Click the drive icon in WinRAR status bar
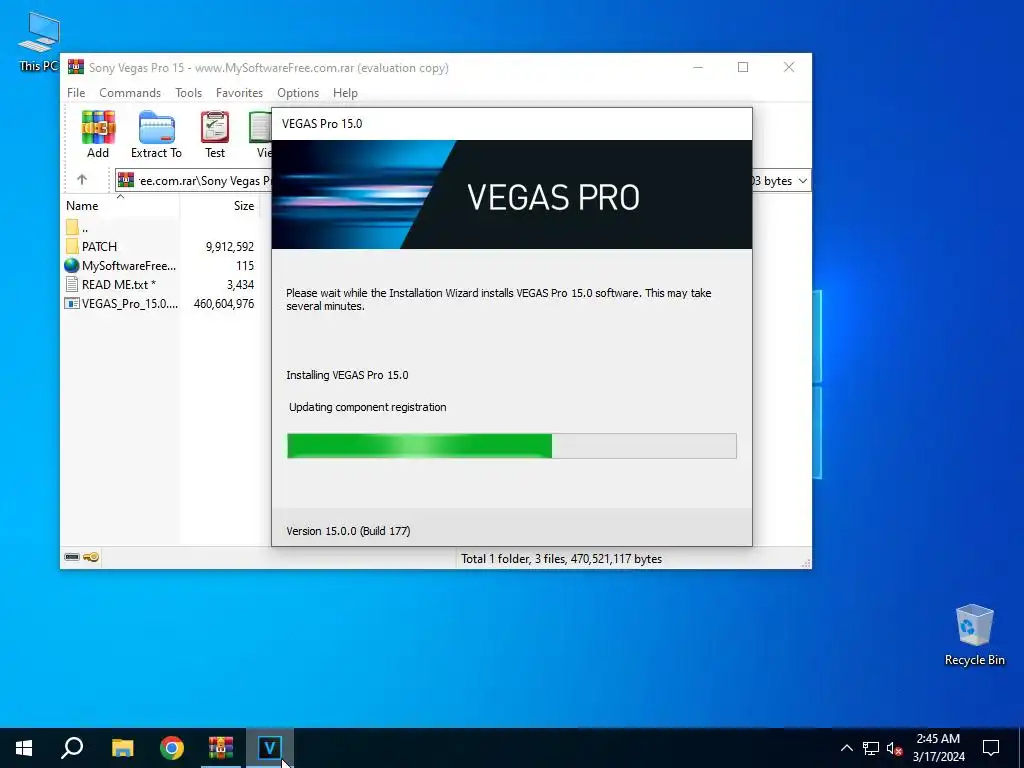Screen dimensions: 1024x768 [72, 557]
